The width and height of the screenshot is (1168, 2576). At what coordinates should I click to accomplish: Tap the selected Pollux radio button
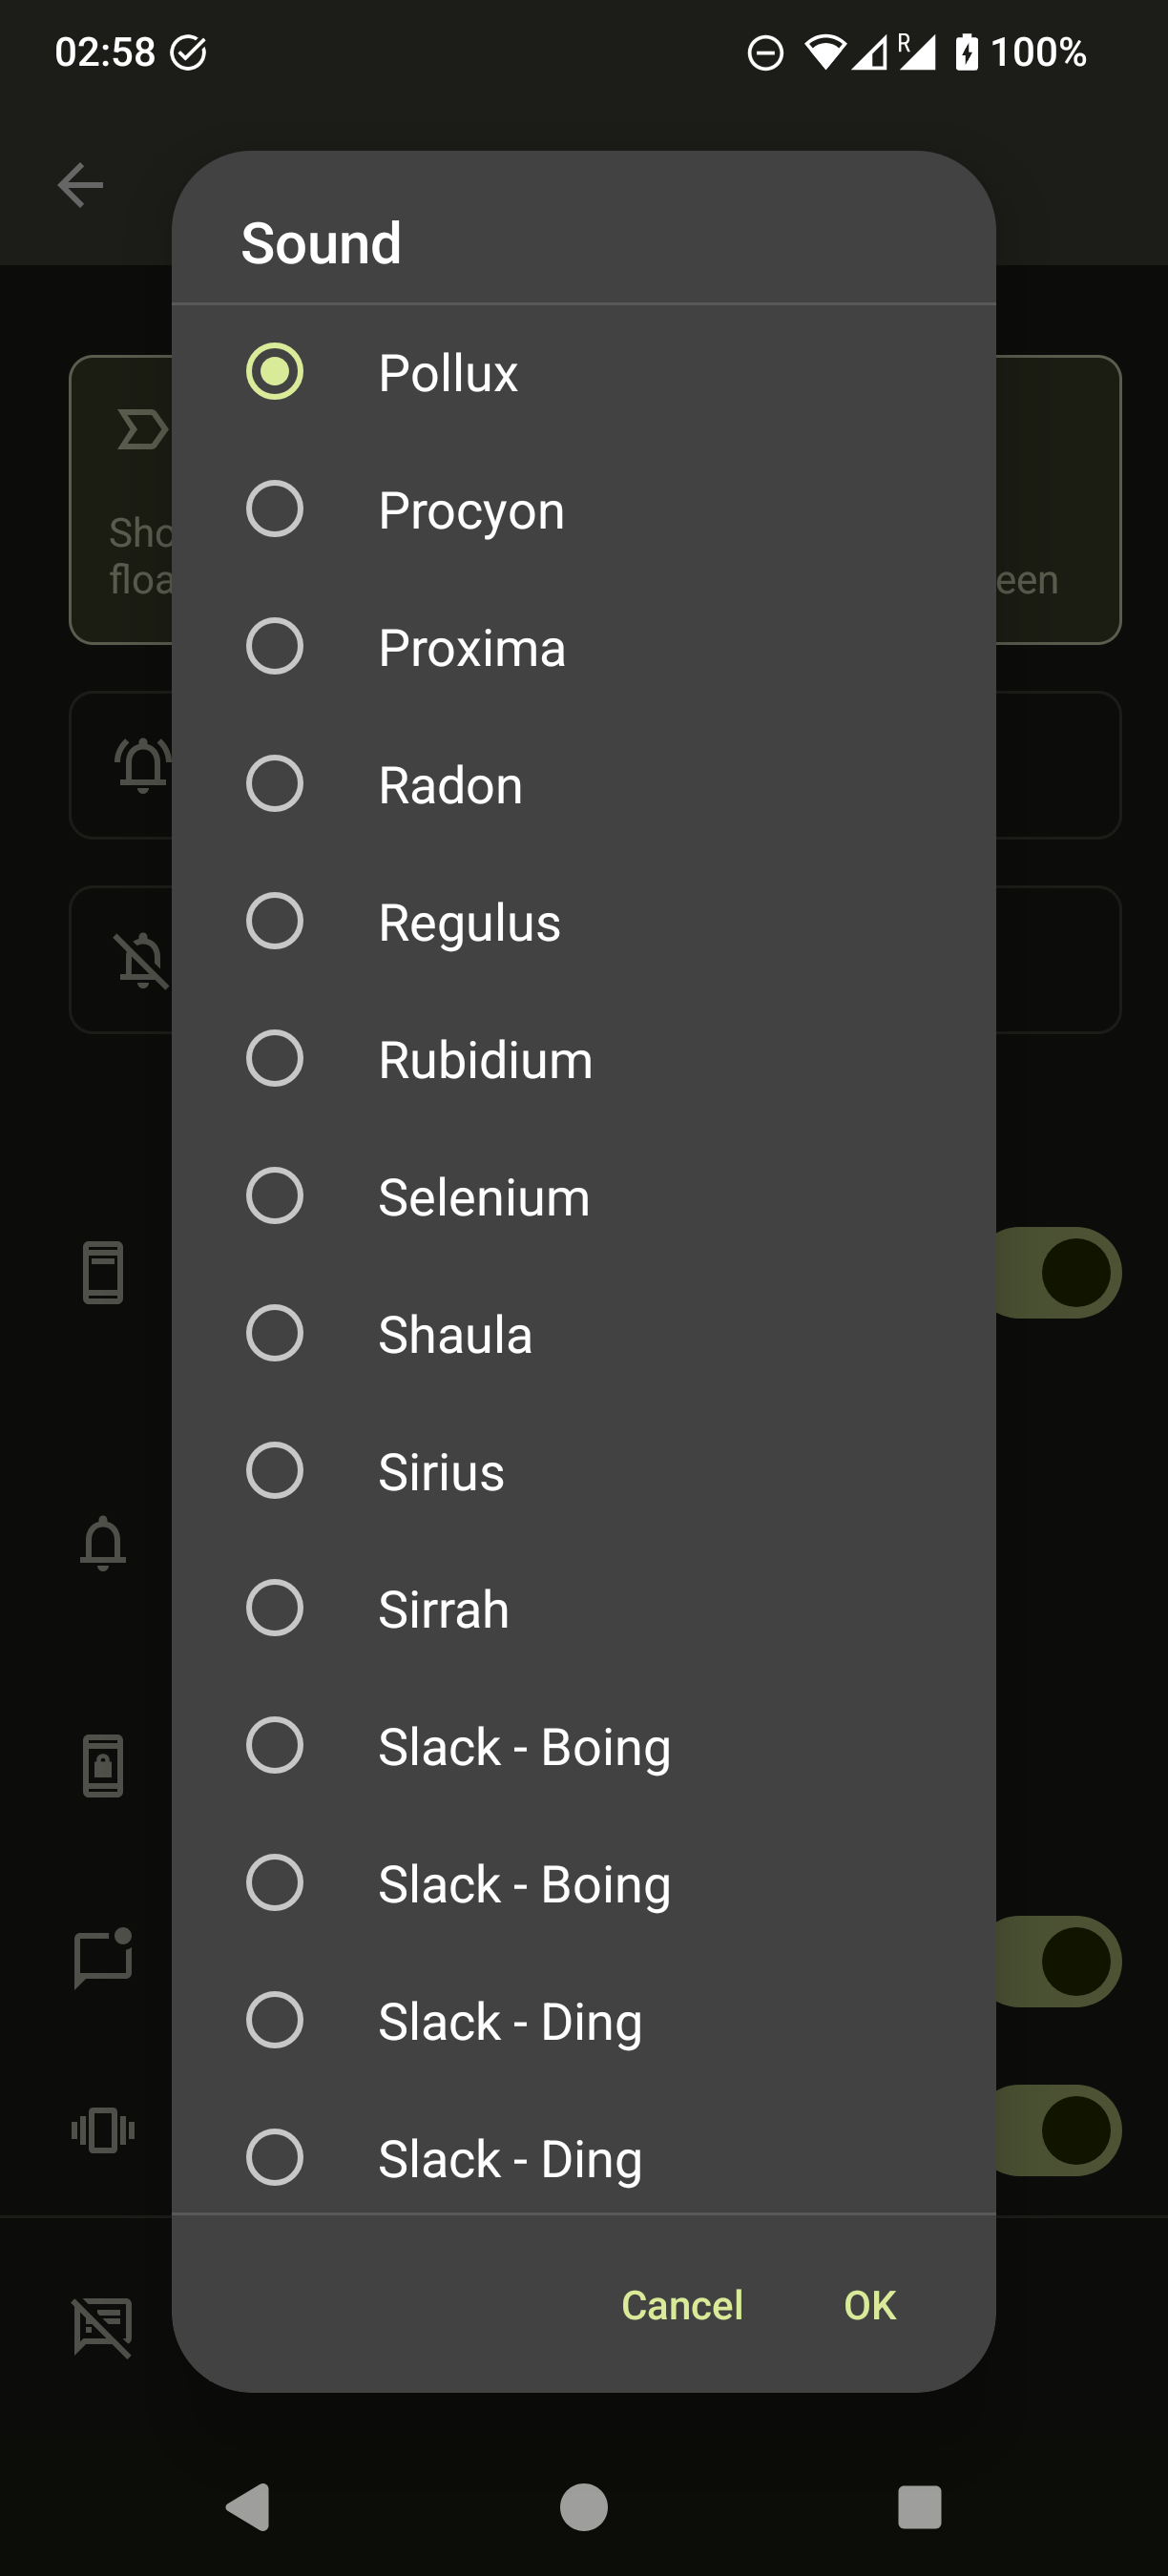[275, 372]
